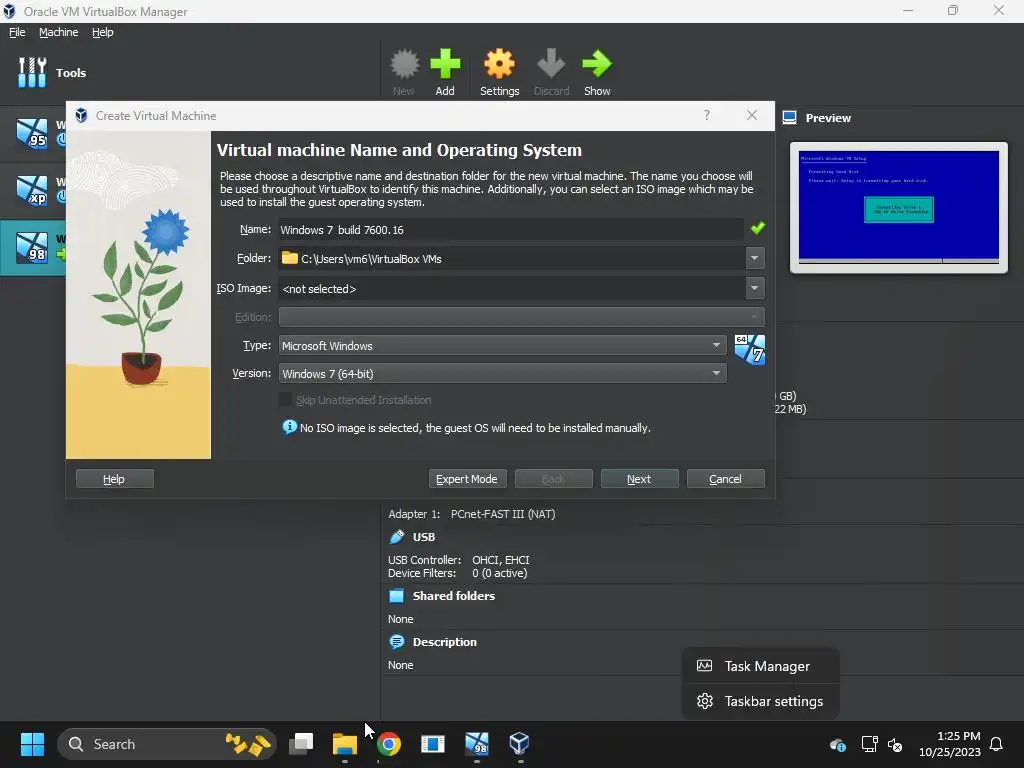Click the green name validation checkmark
Screen dimensions: 1024x768
click(x=758, y=229)
